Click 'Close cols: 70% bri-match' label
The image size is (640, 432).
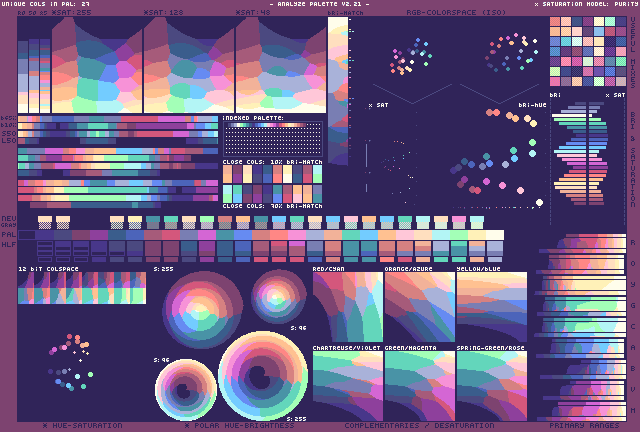pos(273,206)
